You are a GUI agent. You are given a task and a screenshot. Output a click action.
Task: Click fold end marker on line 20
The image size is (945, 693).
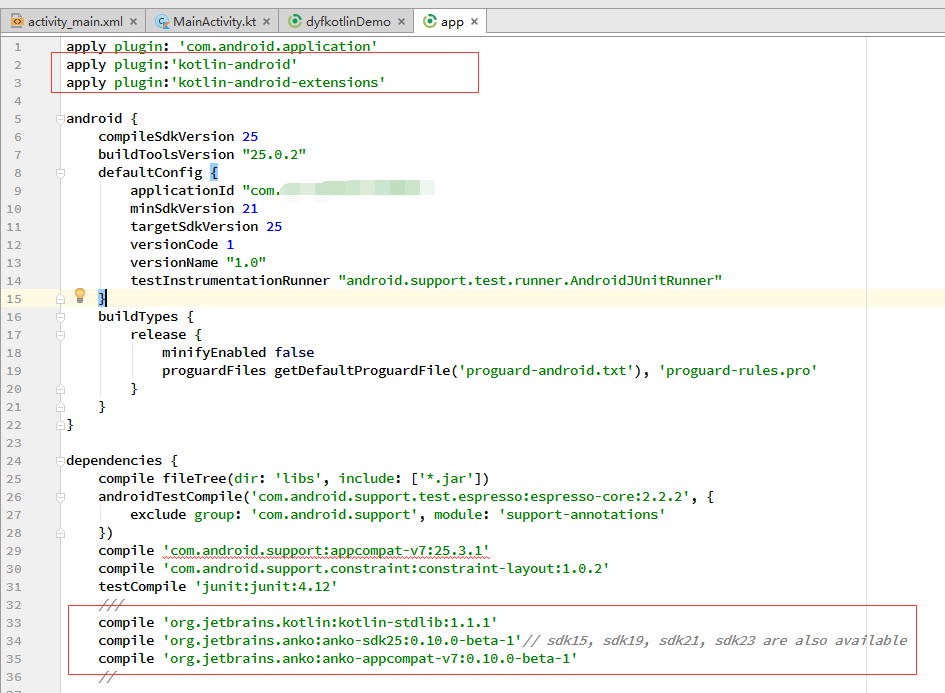tap(60, 389)
